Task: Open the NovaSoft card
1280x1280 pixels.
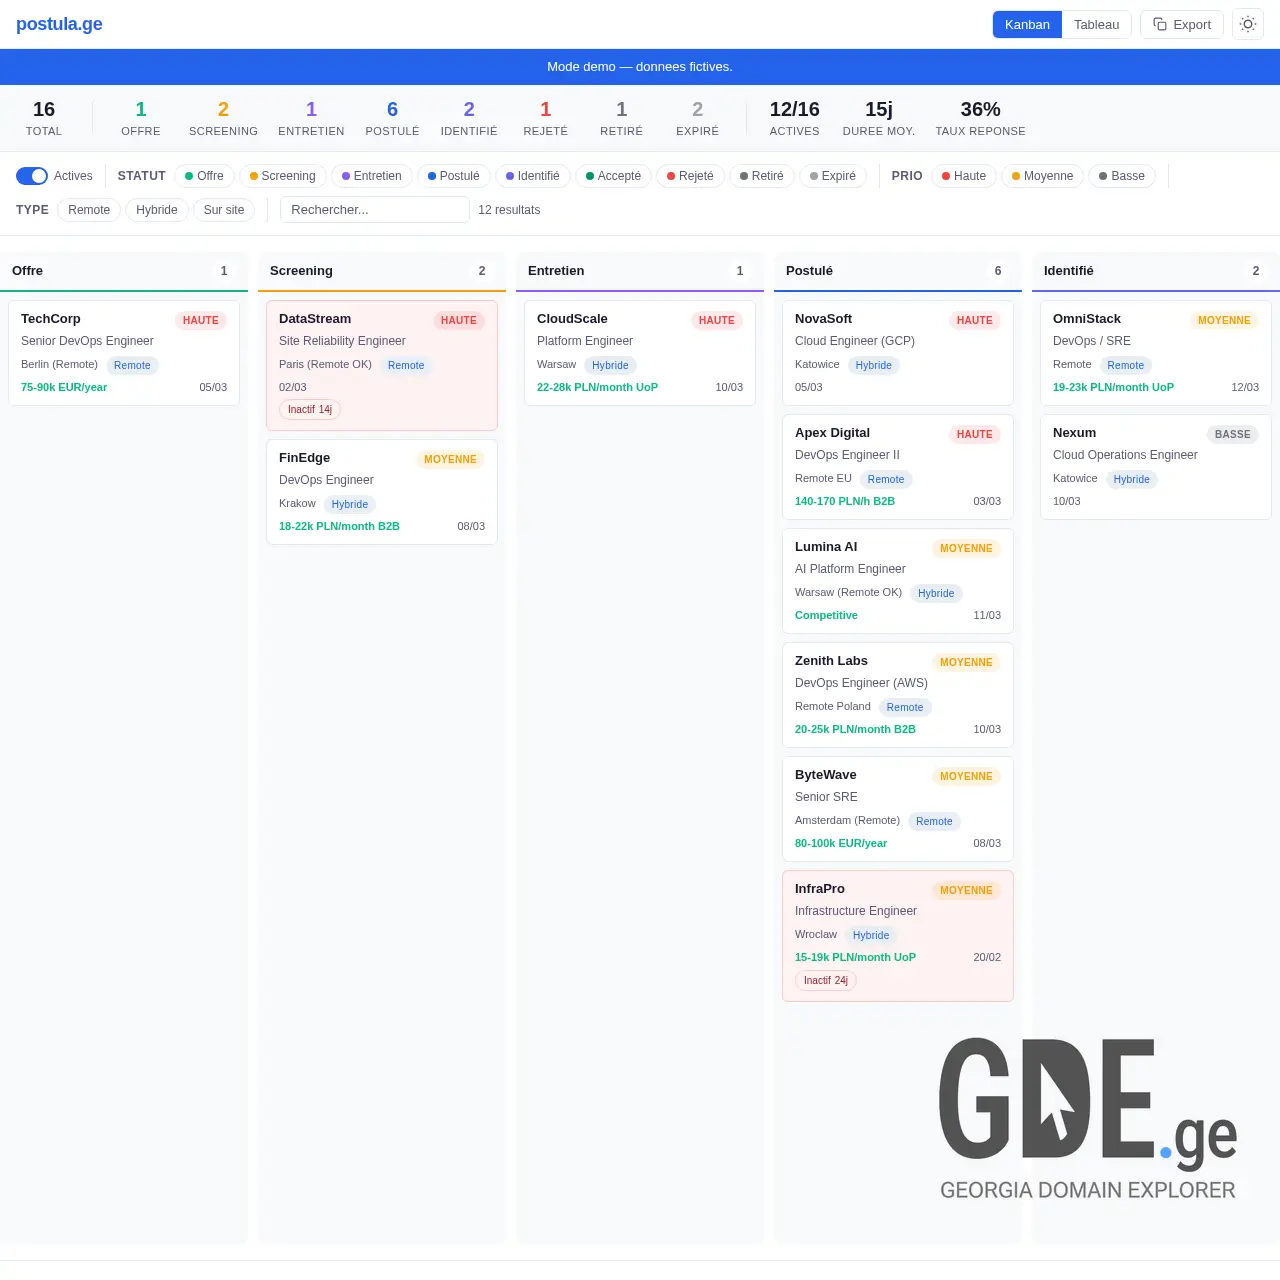Action: click(x=898, y=353)
